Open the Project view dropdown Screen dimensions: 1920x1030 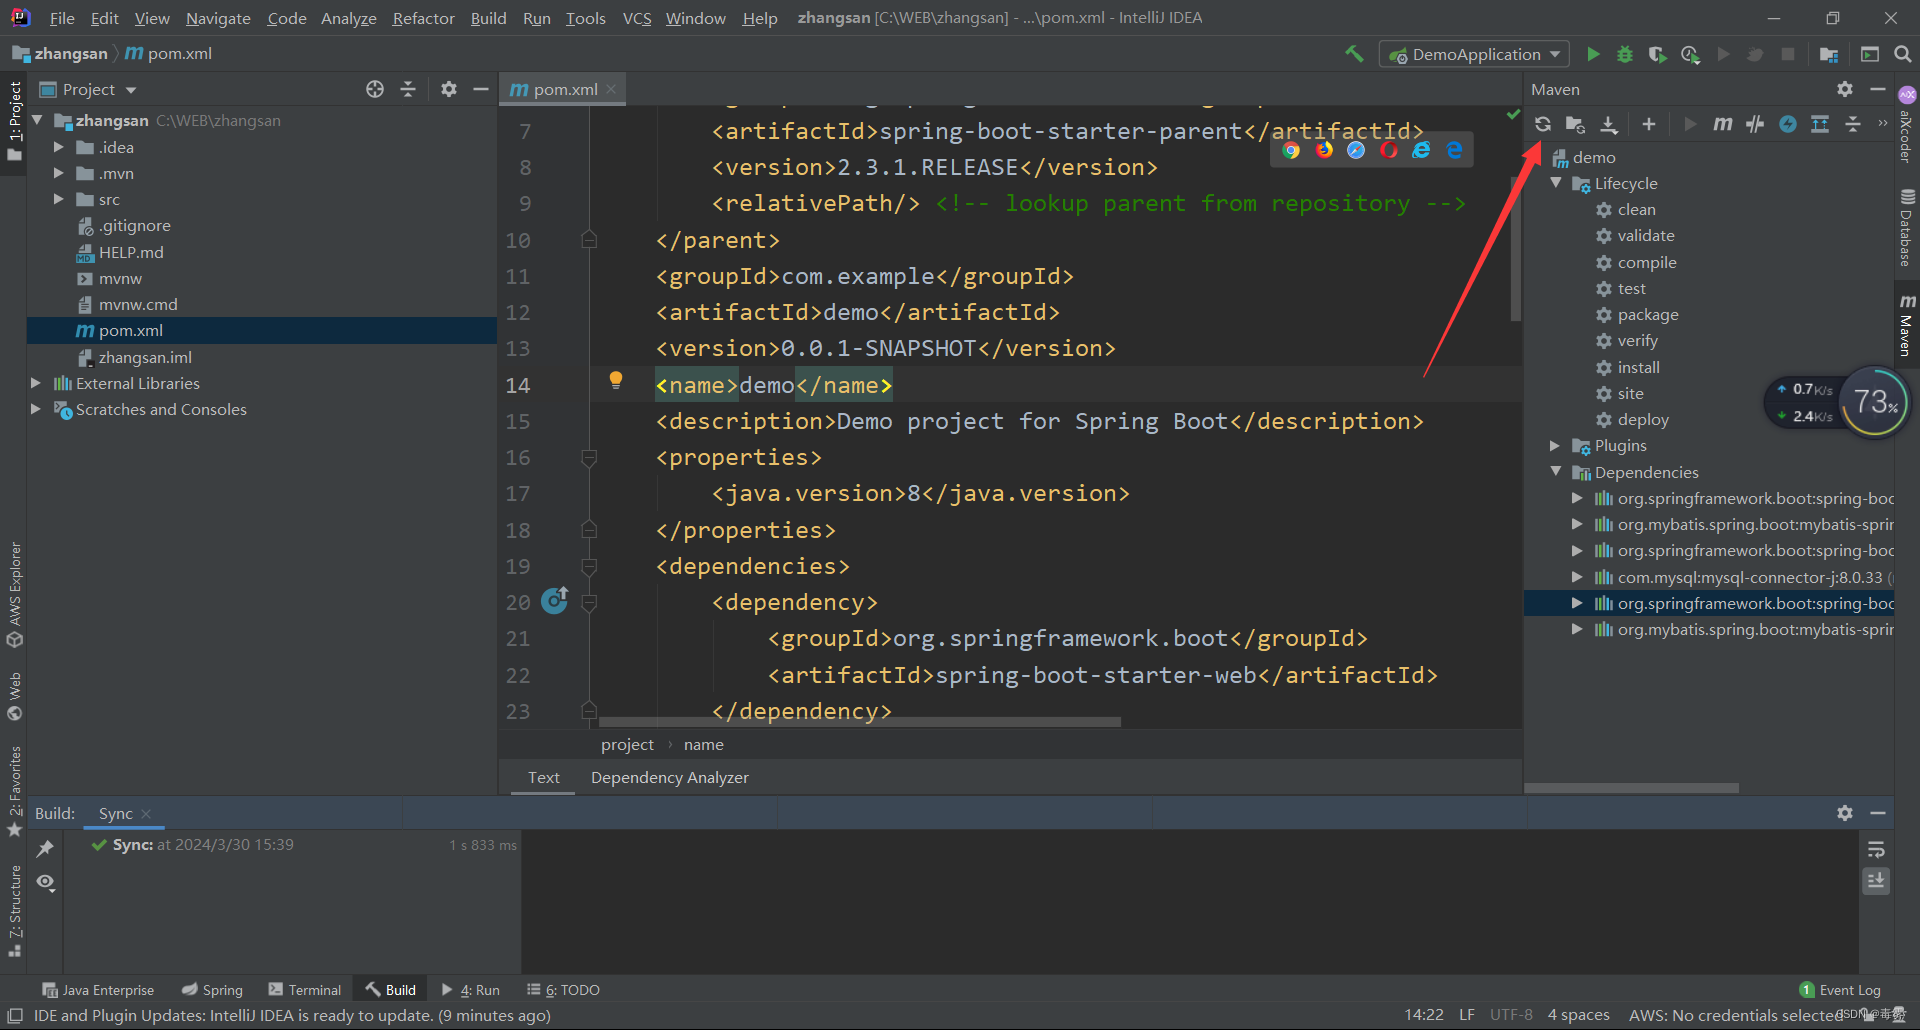pos(88,89)
